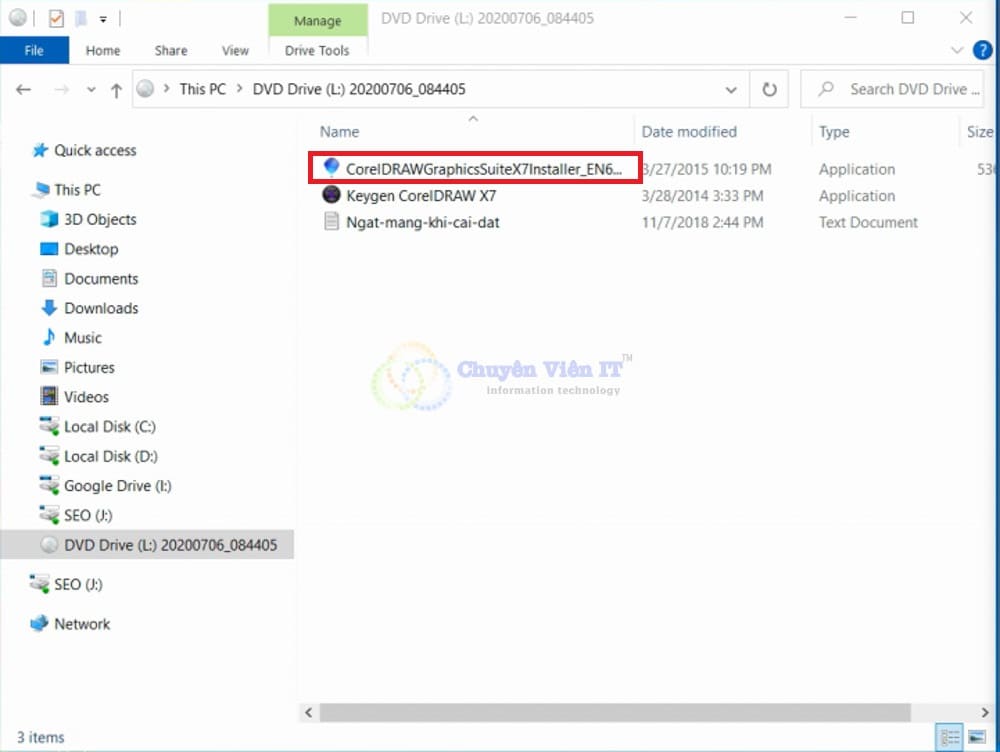Open the address bar history dropdown
This screenshot has height=752, width=1000.
point(731,89)
